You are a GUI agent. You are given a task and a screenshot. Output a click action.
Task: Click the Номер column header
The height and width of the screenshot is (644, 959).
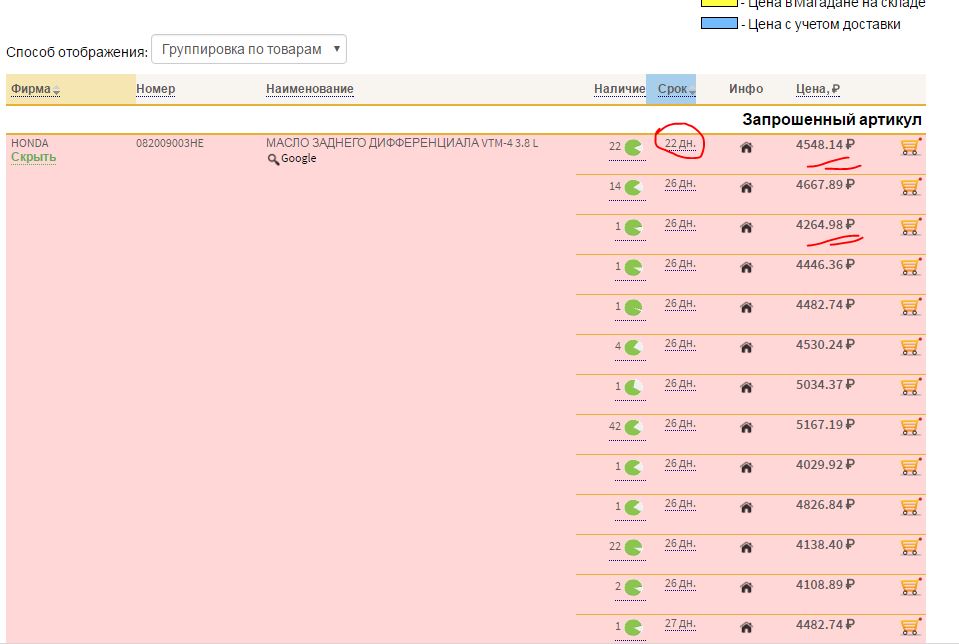[x=155, y=89]
